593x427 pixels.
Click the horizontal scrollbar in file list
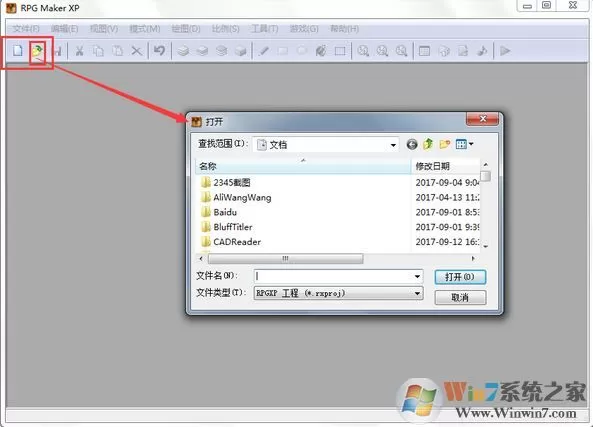(286, 259)
